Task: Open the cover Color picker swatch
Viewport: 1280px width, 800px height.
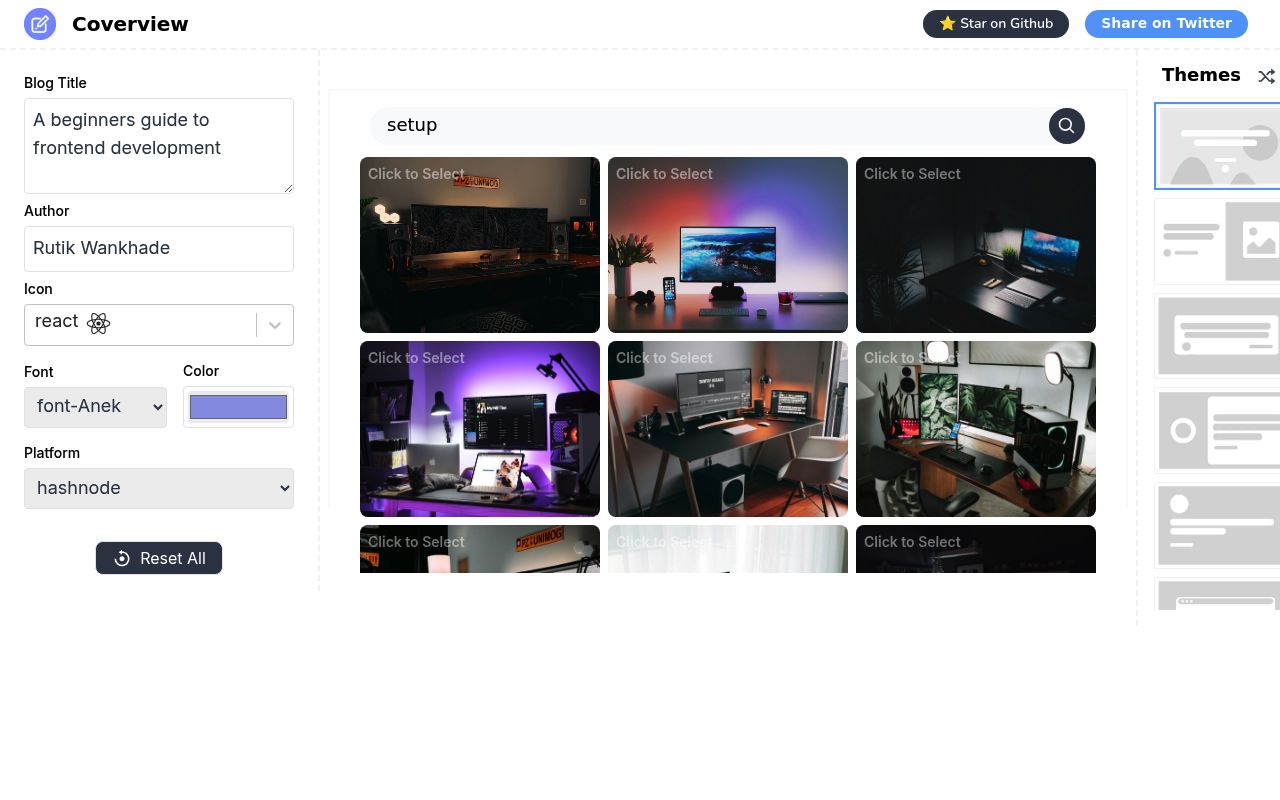Action: (238, 406)
